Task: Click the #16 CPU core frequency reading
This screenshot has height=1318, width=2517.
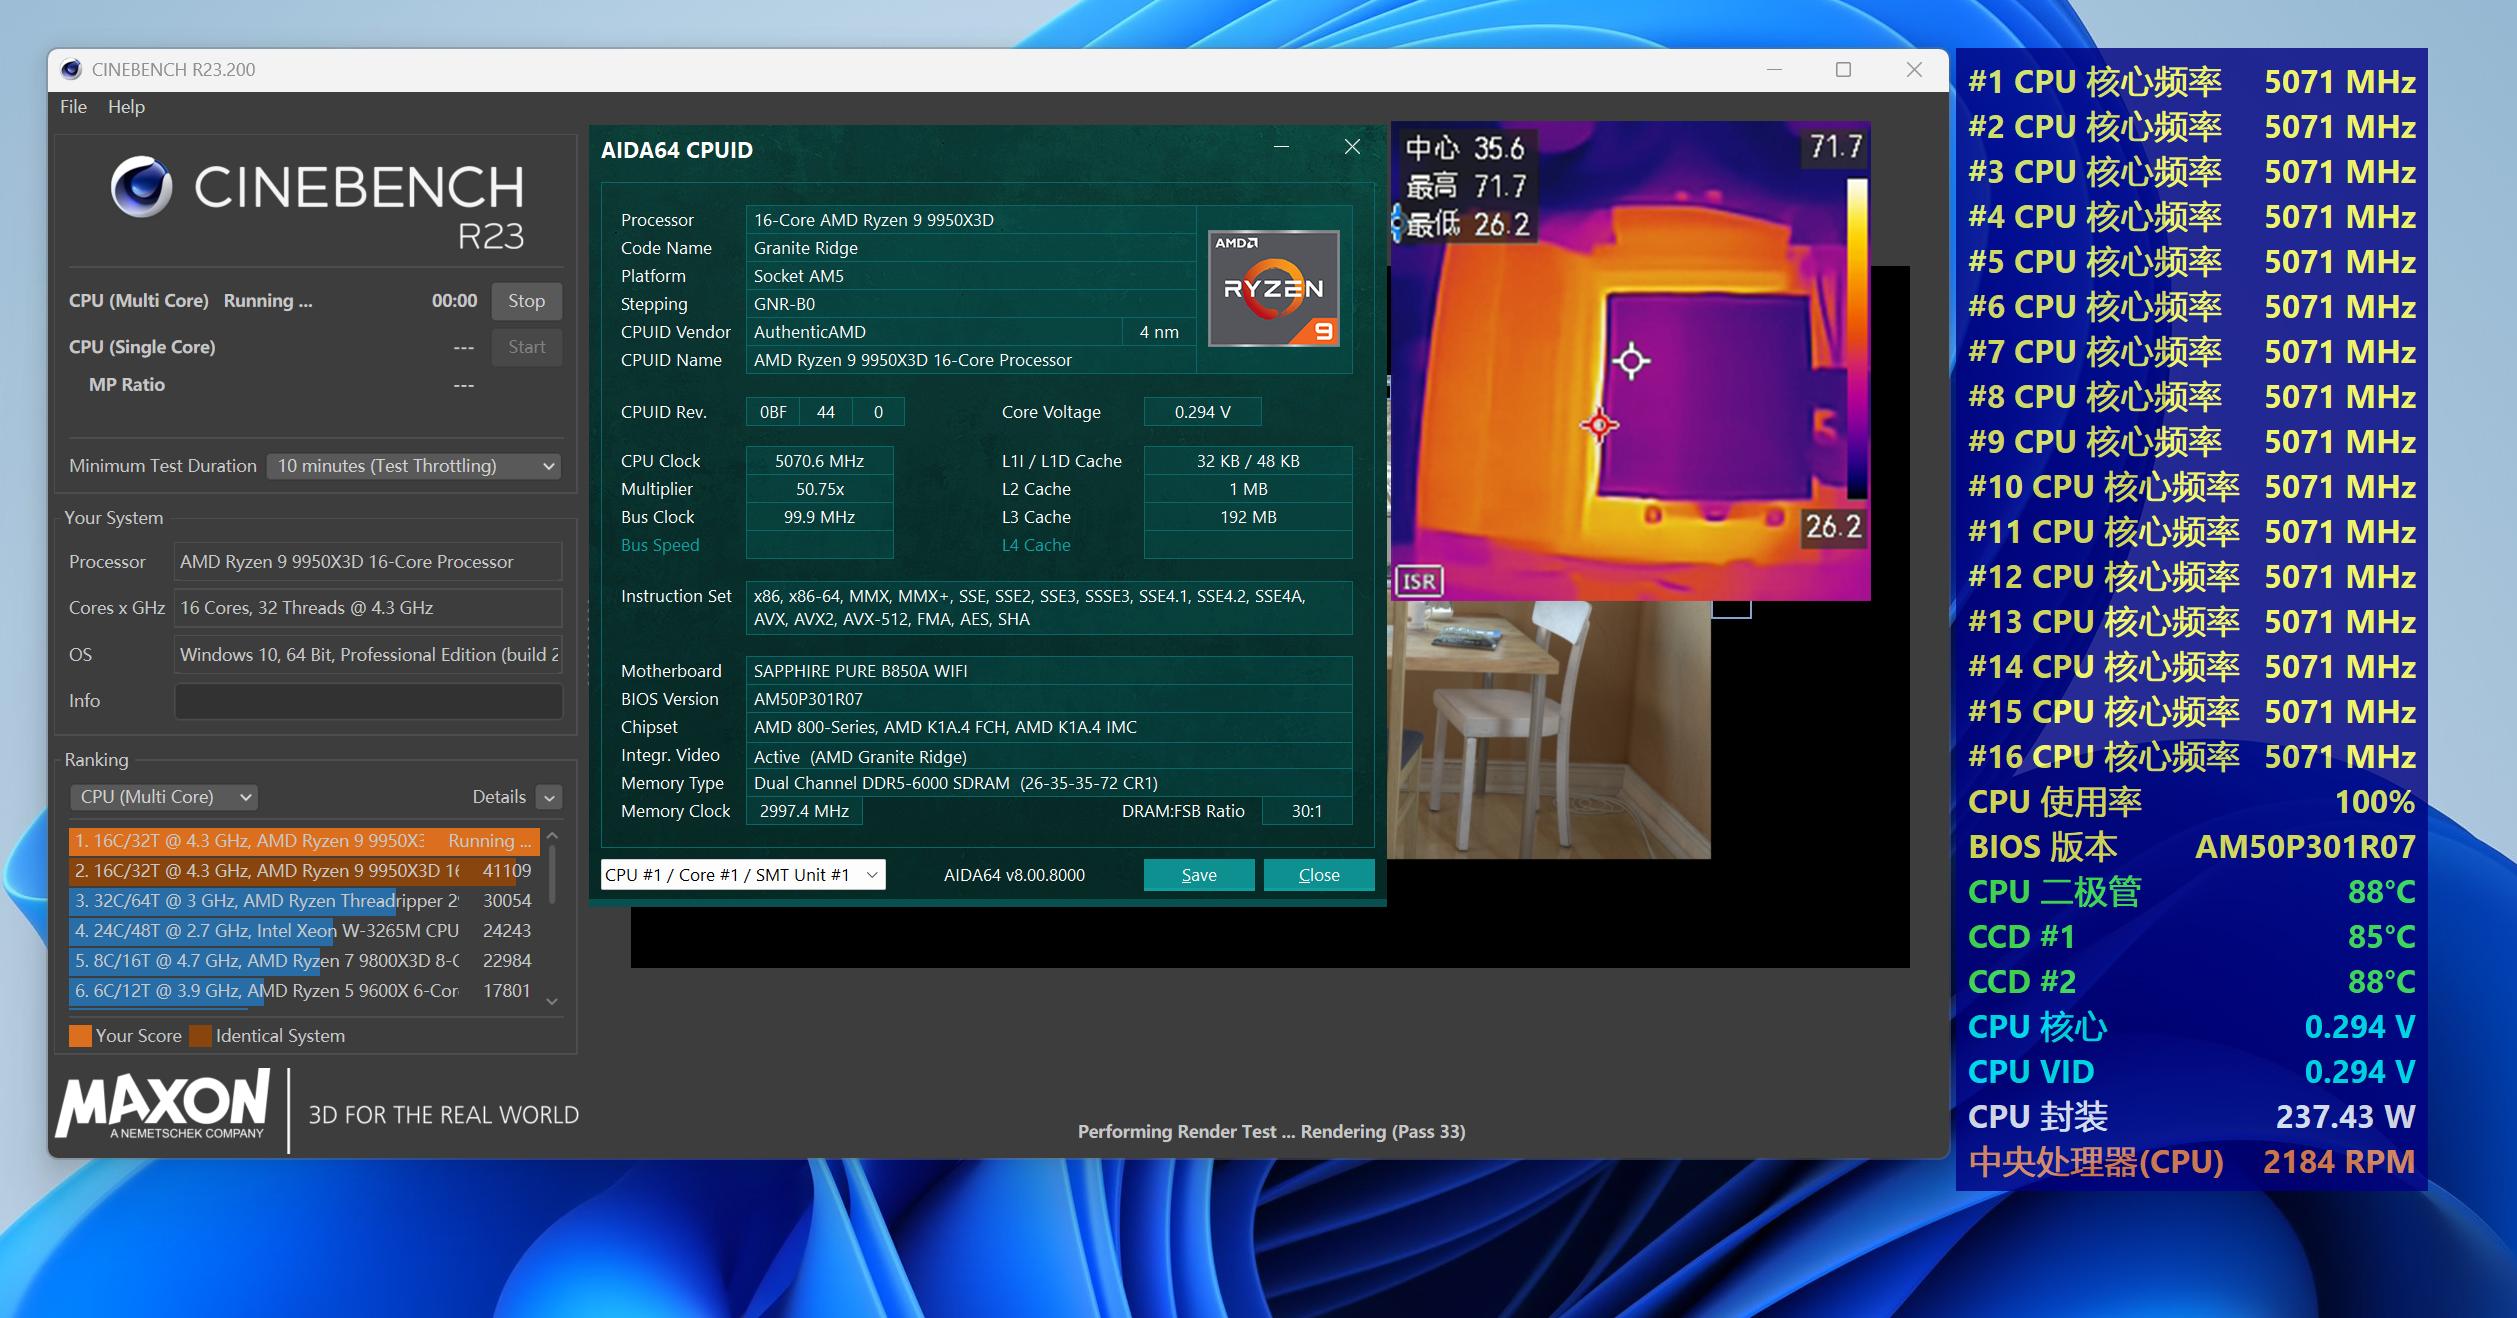Action: point(2191,757)
